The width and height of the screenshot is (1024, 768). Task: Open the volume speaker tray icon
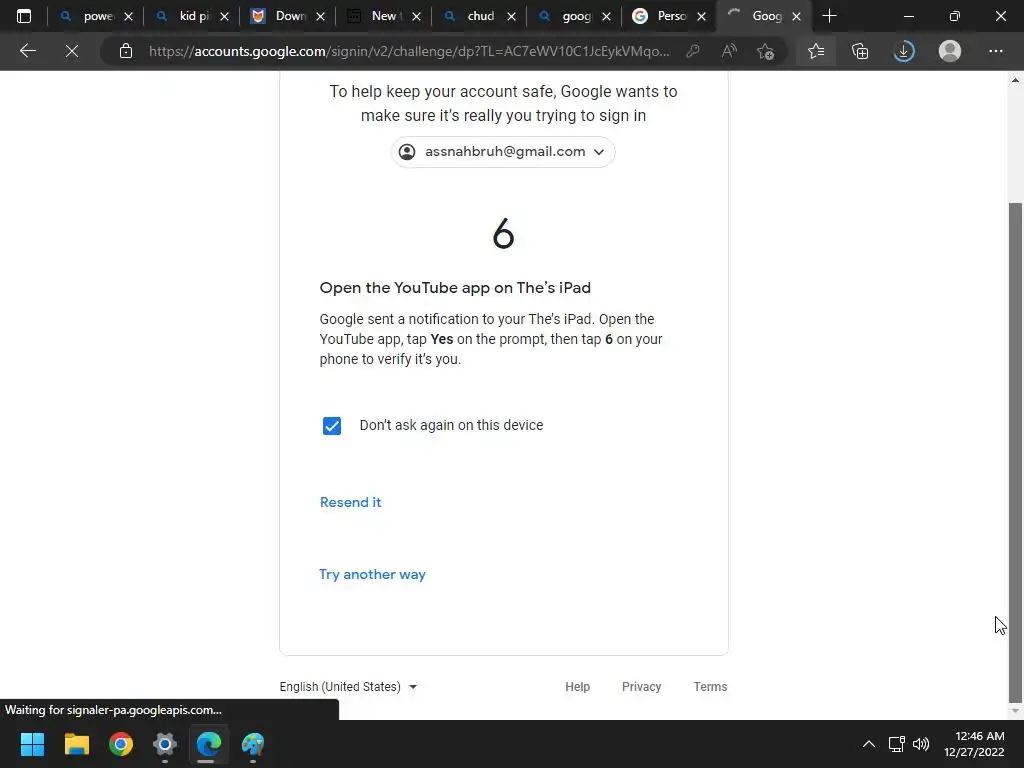[x=921, y=744]
